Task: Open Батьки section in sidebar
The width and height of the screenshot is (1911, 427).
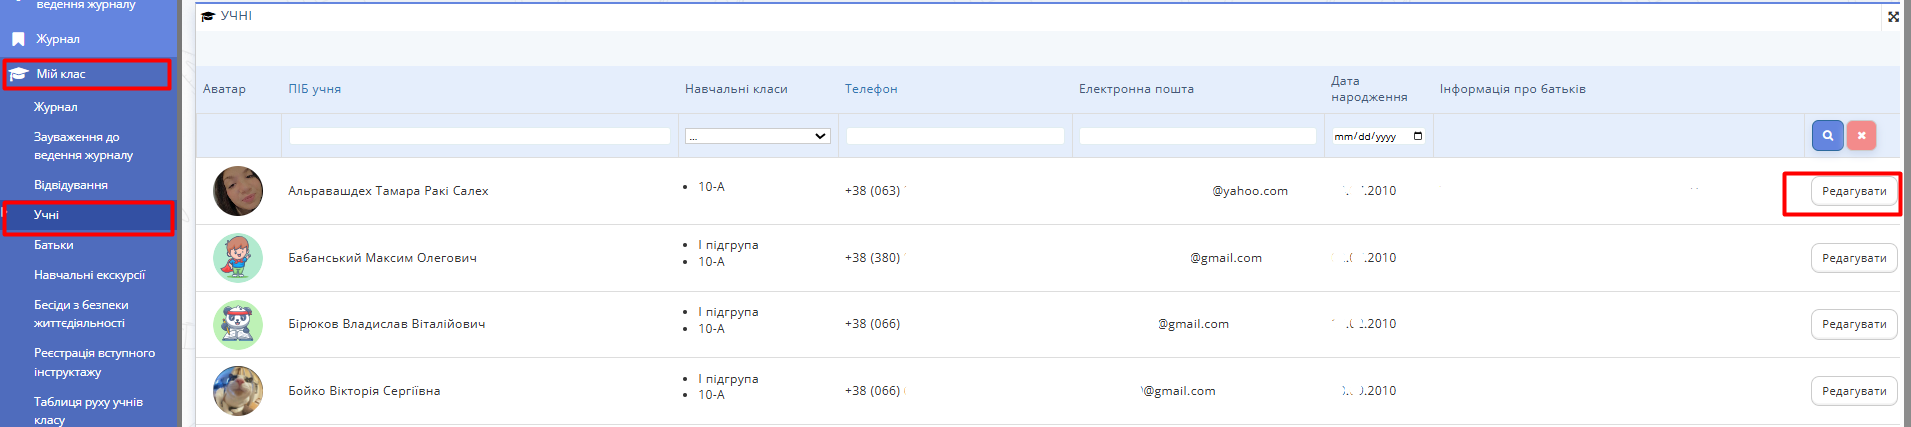Action: coord(54,245)
